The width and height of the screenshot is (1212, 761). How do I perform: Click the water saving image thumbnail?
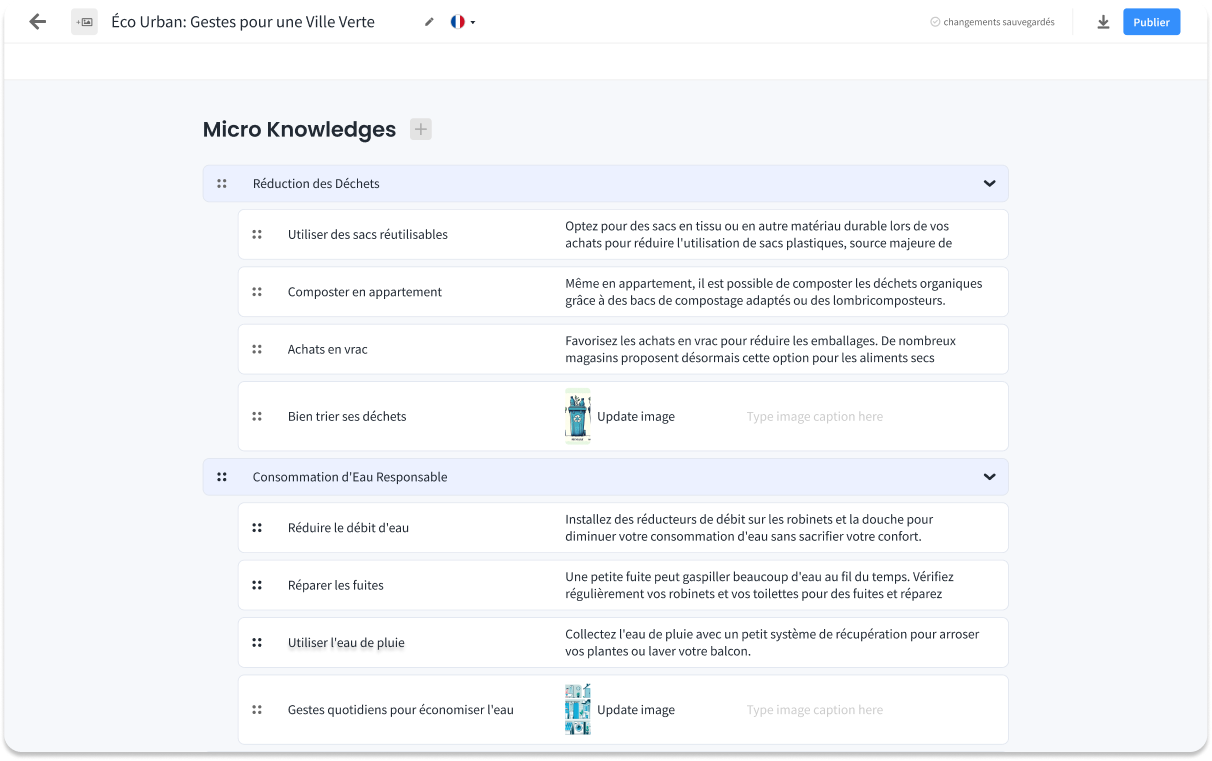click(578, 709)
